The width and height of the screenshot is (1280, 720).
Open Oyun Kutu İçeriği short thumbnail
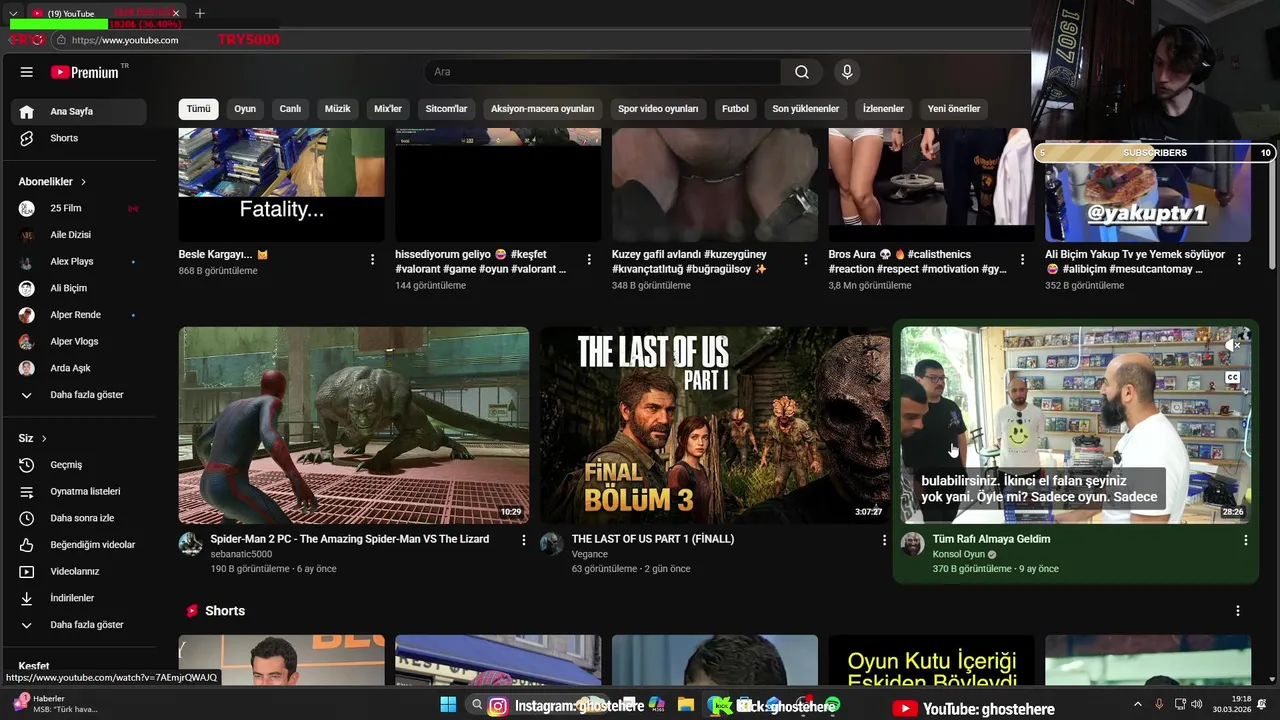coord(931,660)
